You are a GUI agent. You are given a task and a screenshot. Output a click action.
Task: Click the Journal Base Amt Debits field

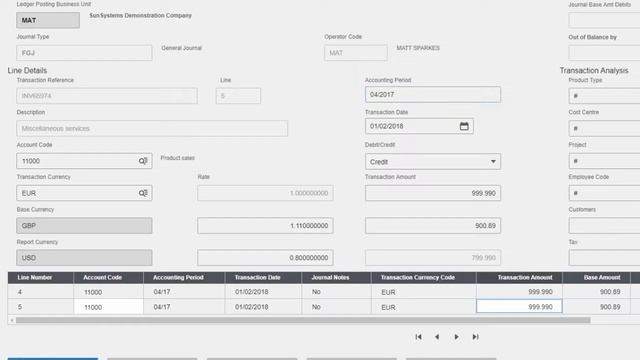pyautogui.click(x=604, y=20)
